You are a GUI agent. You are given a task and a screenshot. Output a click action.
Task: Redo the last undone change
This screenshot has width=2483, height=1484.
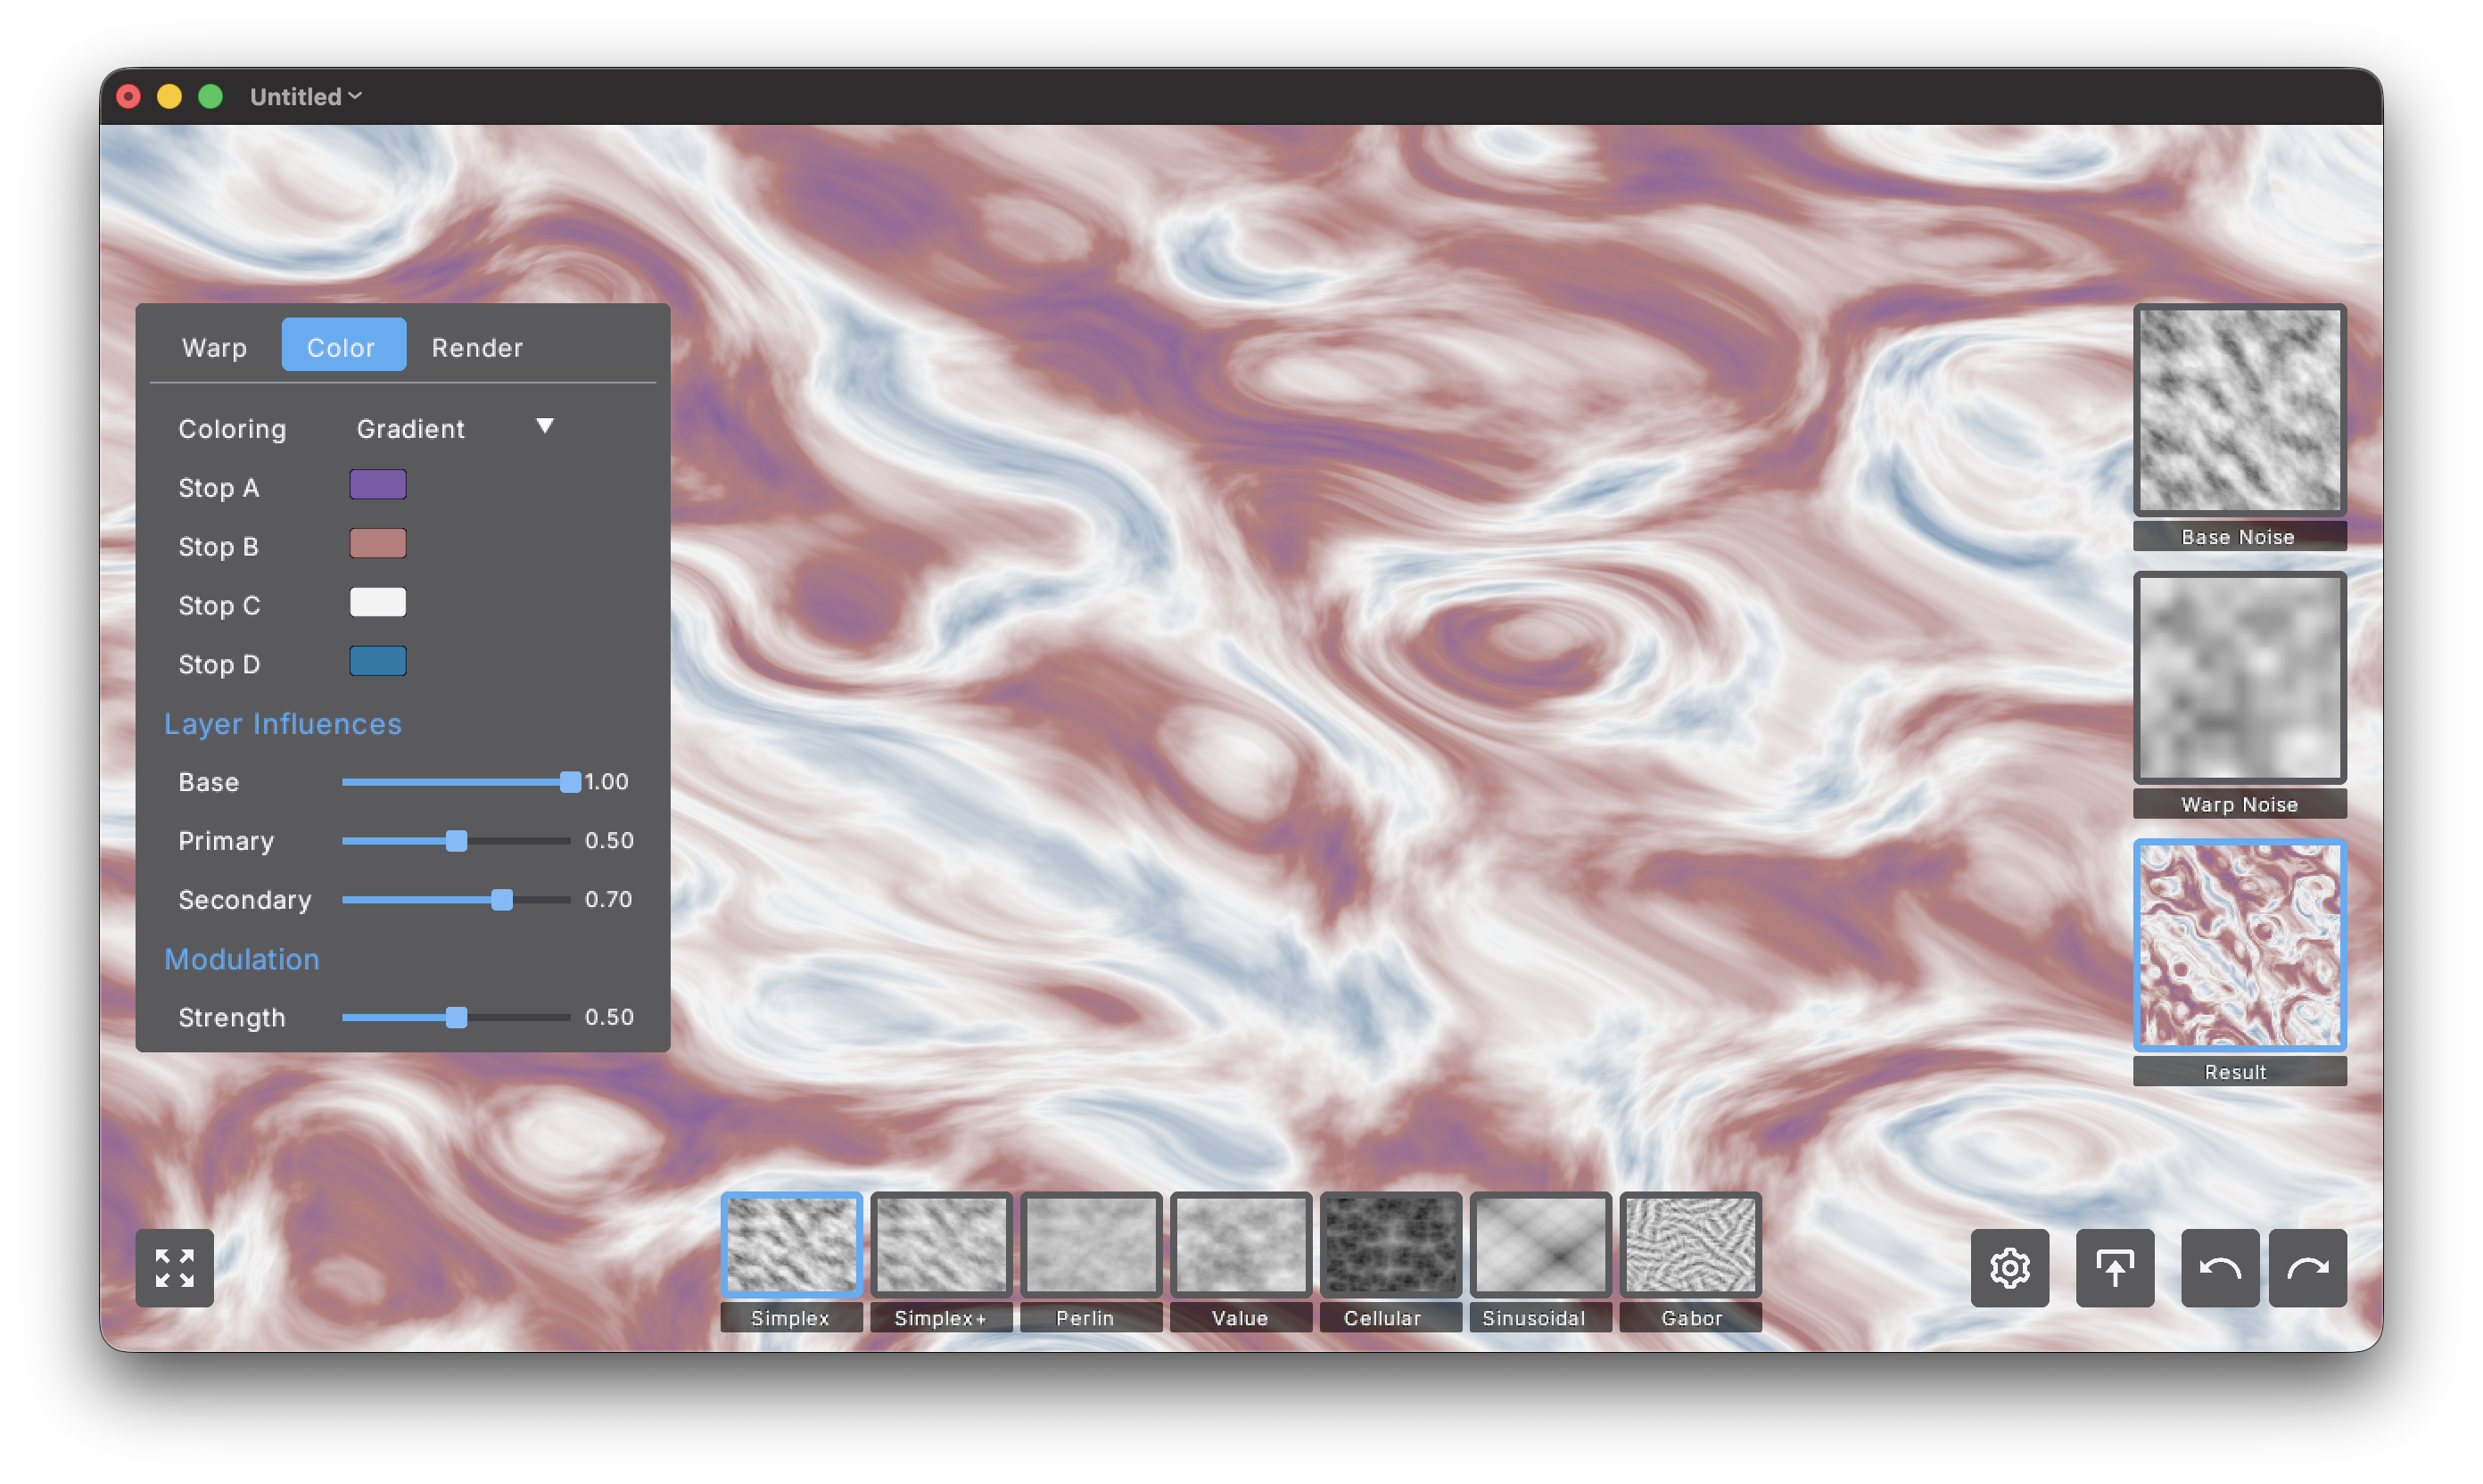tap(2308, 1268)
